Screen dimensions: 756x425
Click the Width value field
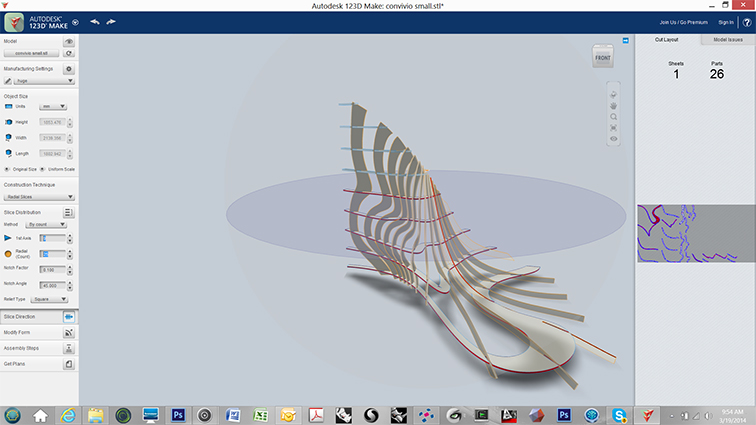(52, 138)
